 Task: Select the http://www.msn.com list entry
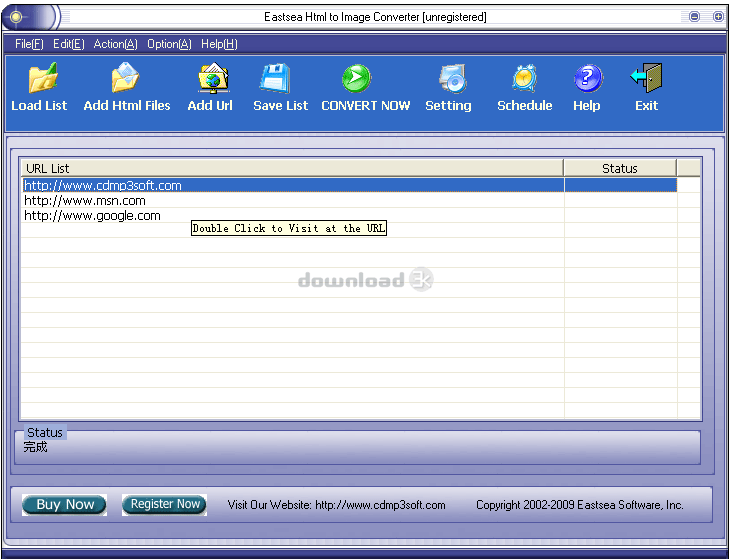[x=85, y=201]
